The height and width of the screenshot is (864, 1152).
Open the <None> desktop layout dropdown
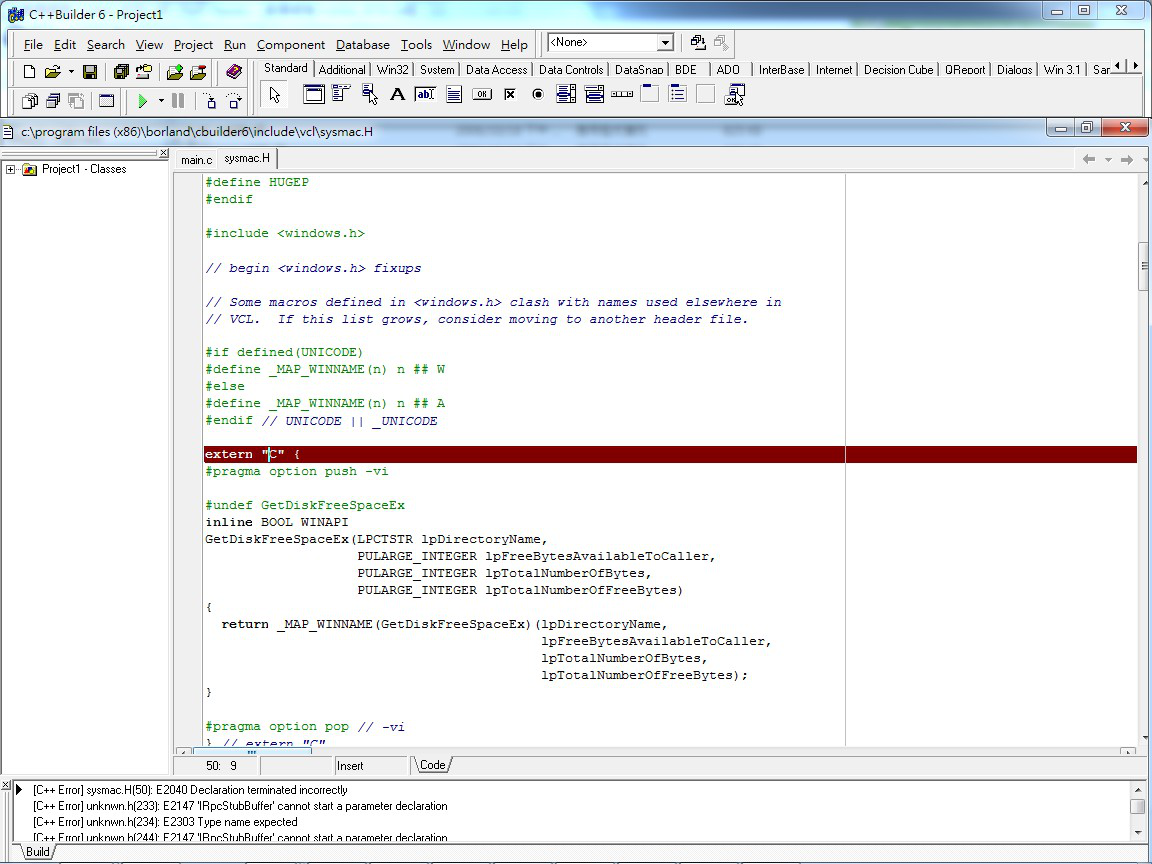click(x=665, y=43)
